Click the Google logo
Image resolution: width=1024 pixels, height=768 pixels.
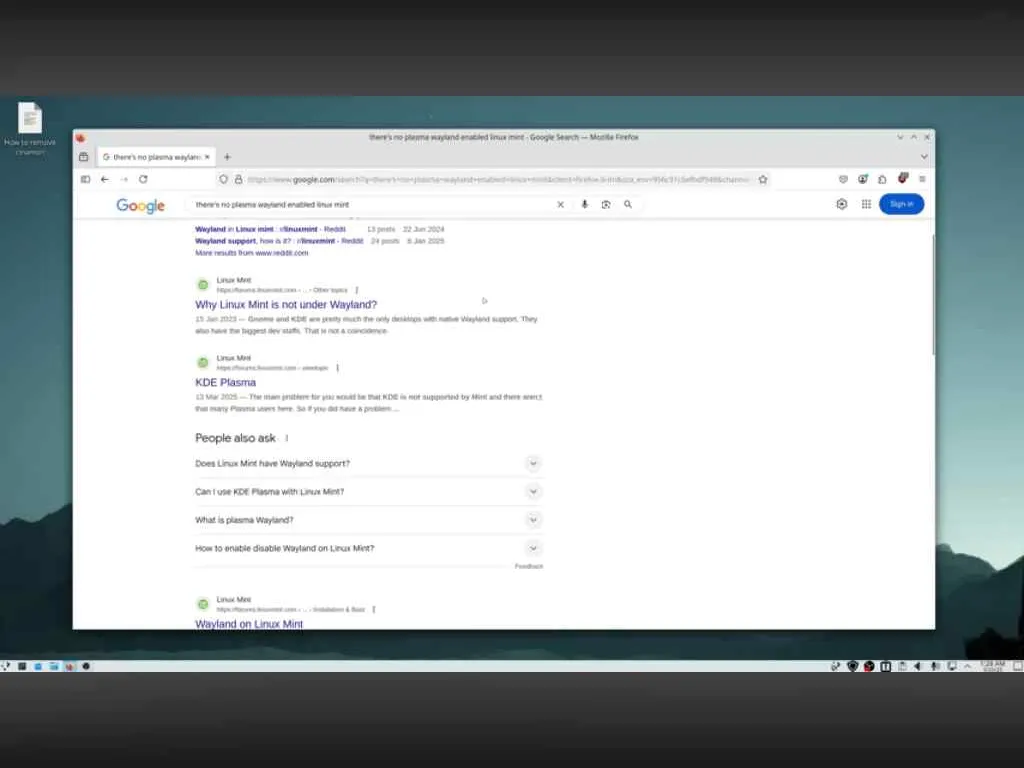tap(140, 206)
